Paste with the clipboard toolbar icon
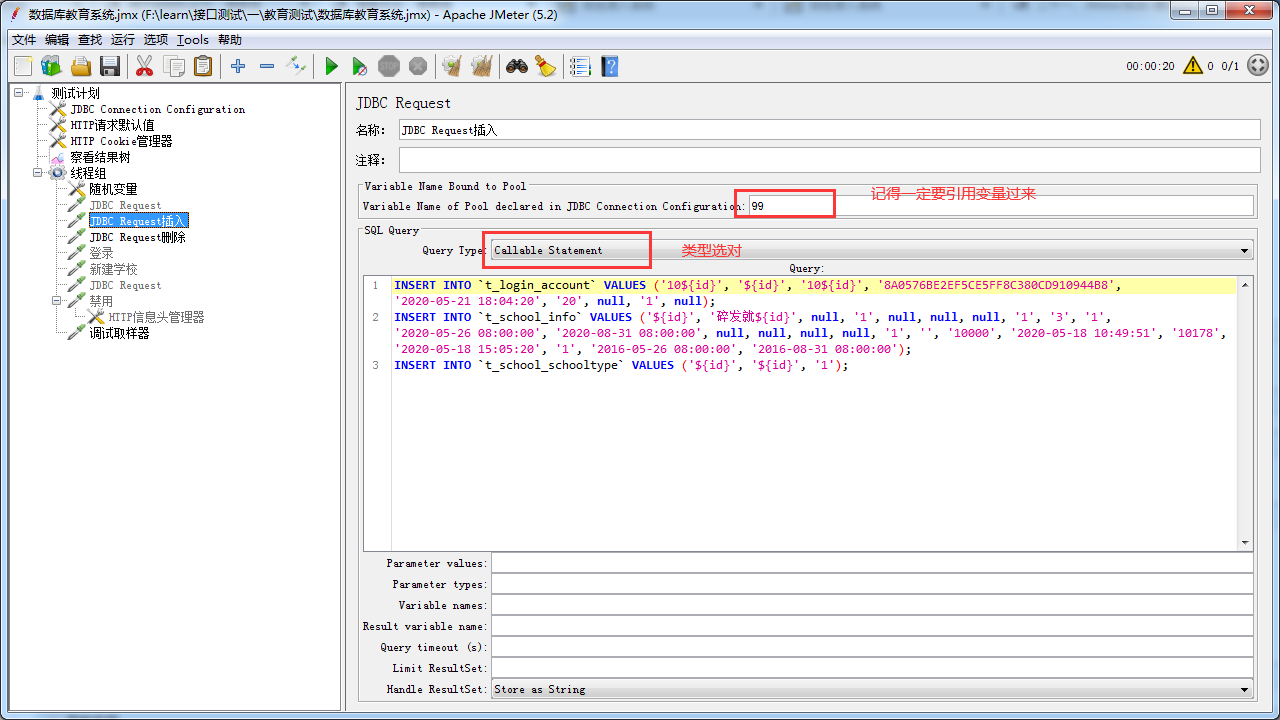 [203, 66]
